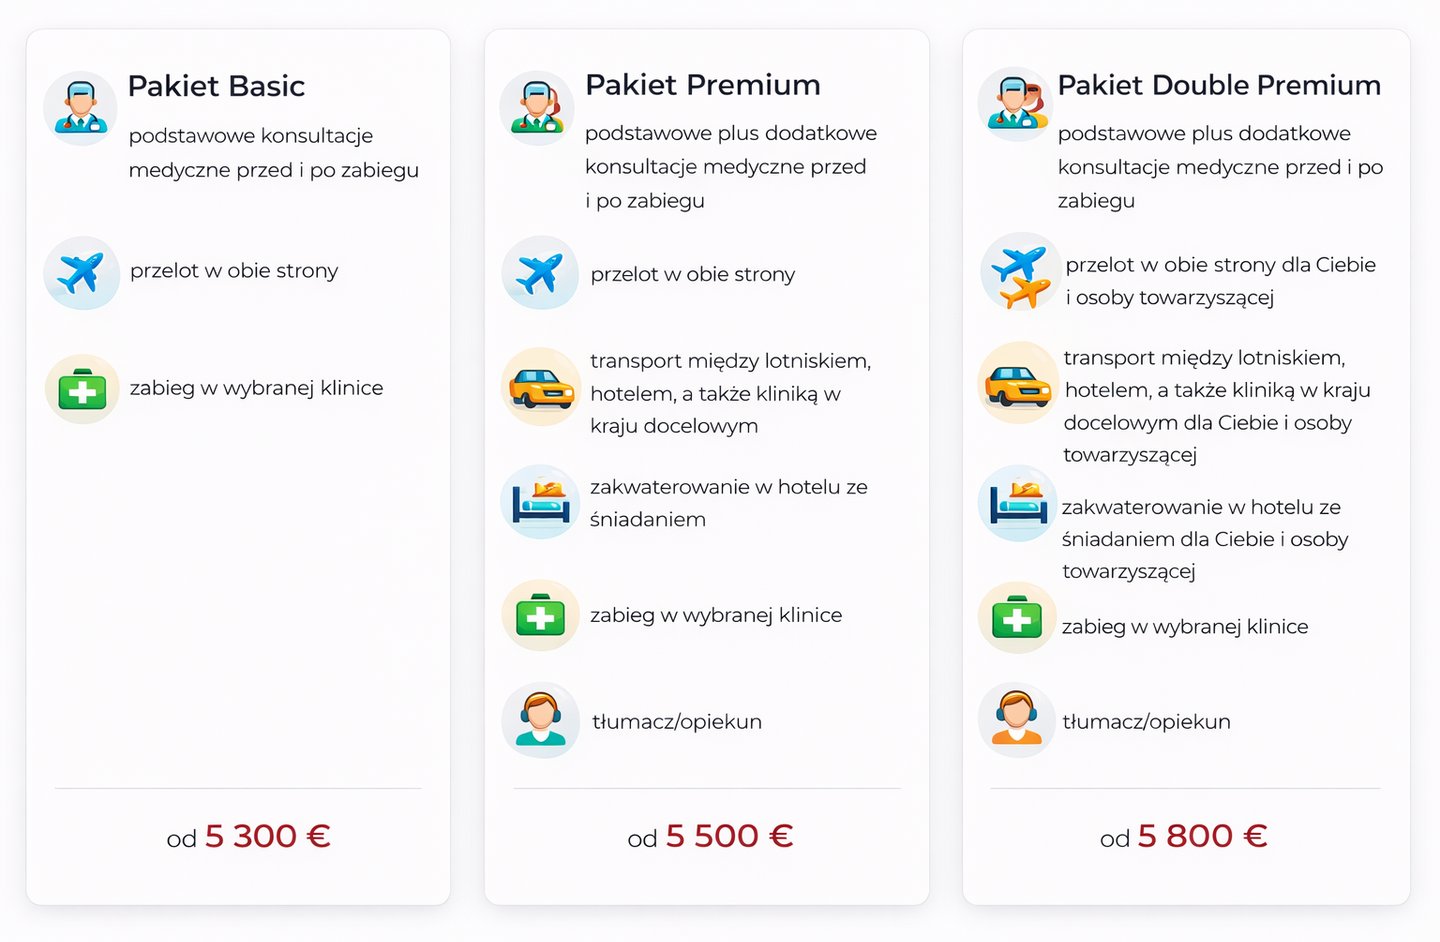Click the taxi icon in Pakiet Double Premium
The height and width of the screenshot is (942, 1440).
(1017, 383)
